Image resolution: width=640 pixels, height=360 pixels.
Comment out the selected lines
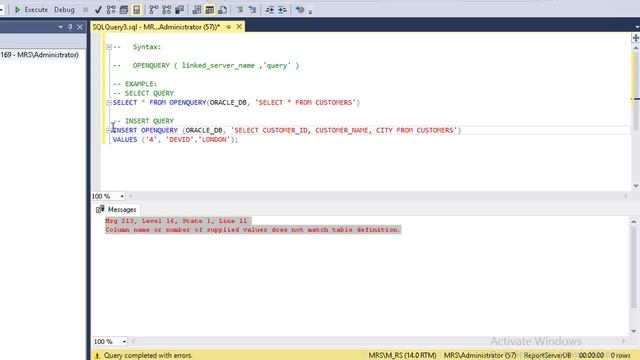click(240, 9)
